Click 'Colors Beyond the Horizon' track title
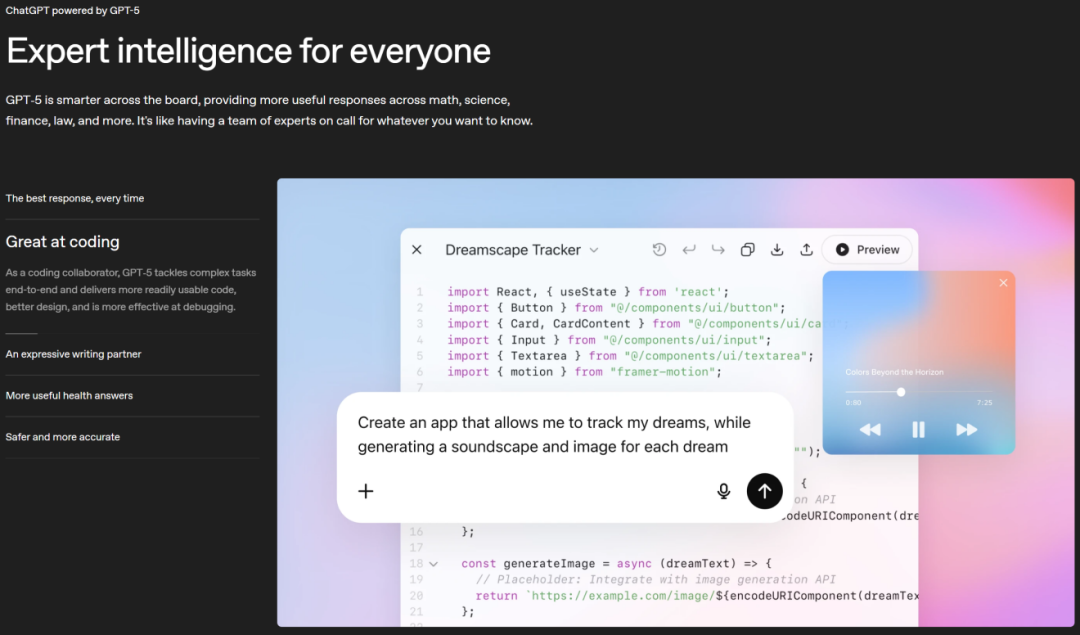The height and width of the screenshot is (635, 1080). 894,372
